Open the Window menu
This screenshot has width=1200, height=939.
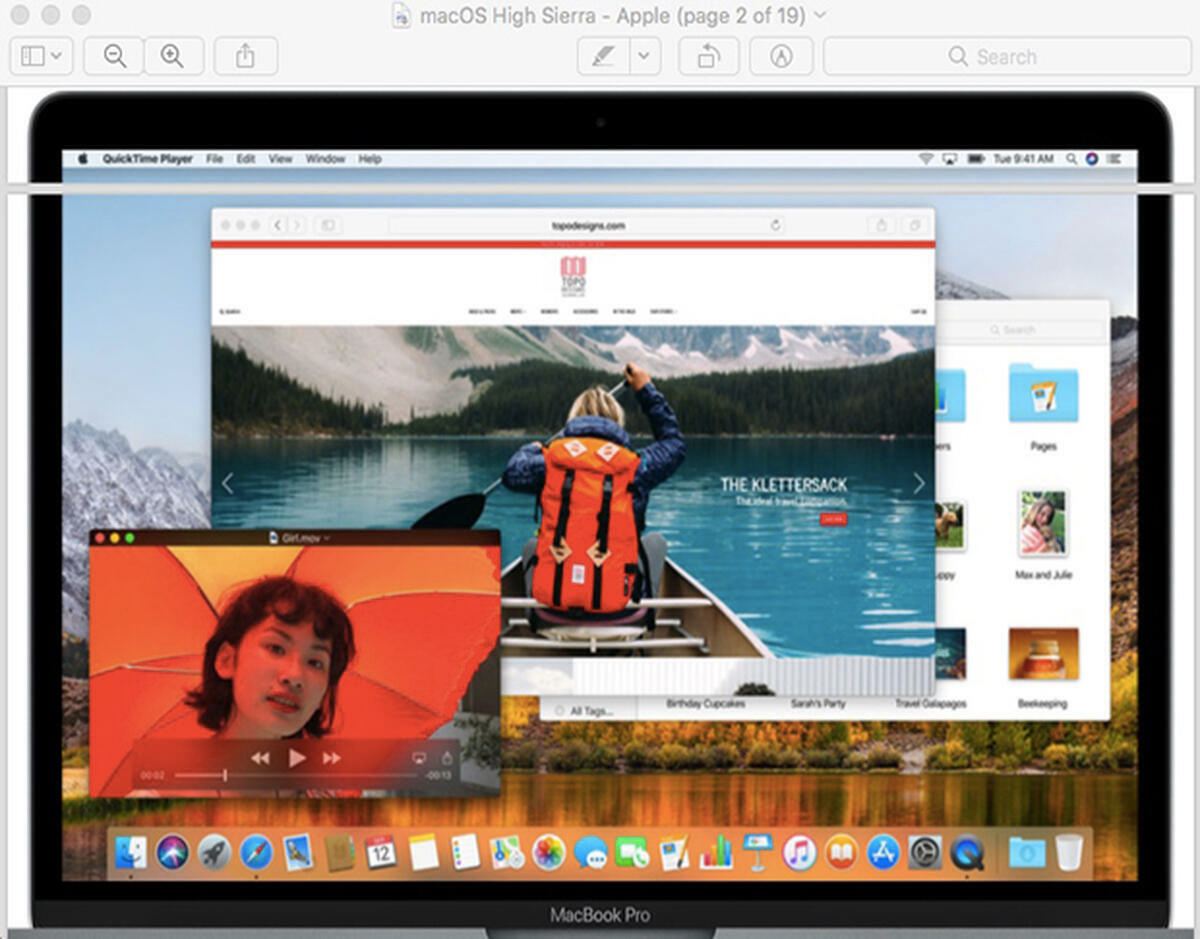click(325, 159)
